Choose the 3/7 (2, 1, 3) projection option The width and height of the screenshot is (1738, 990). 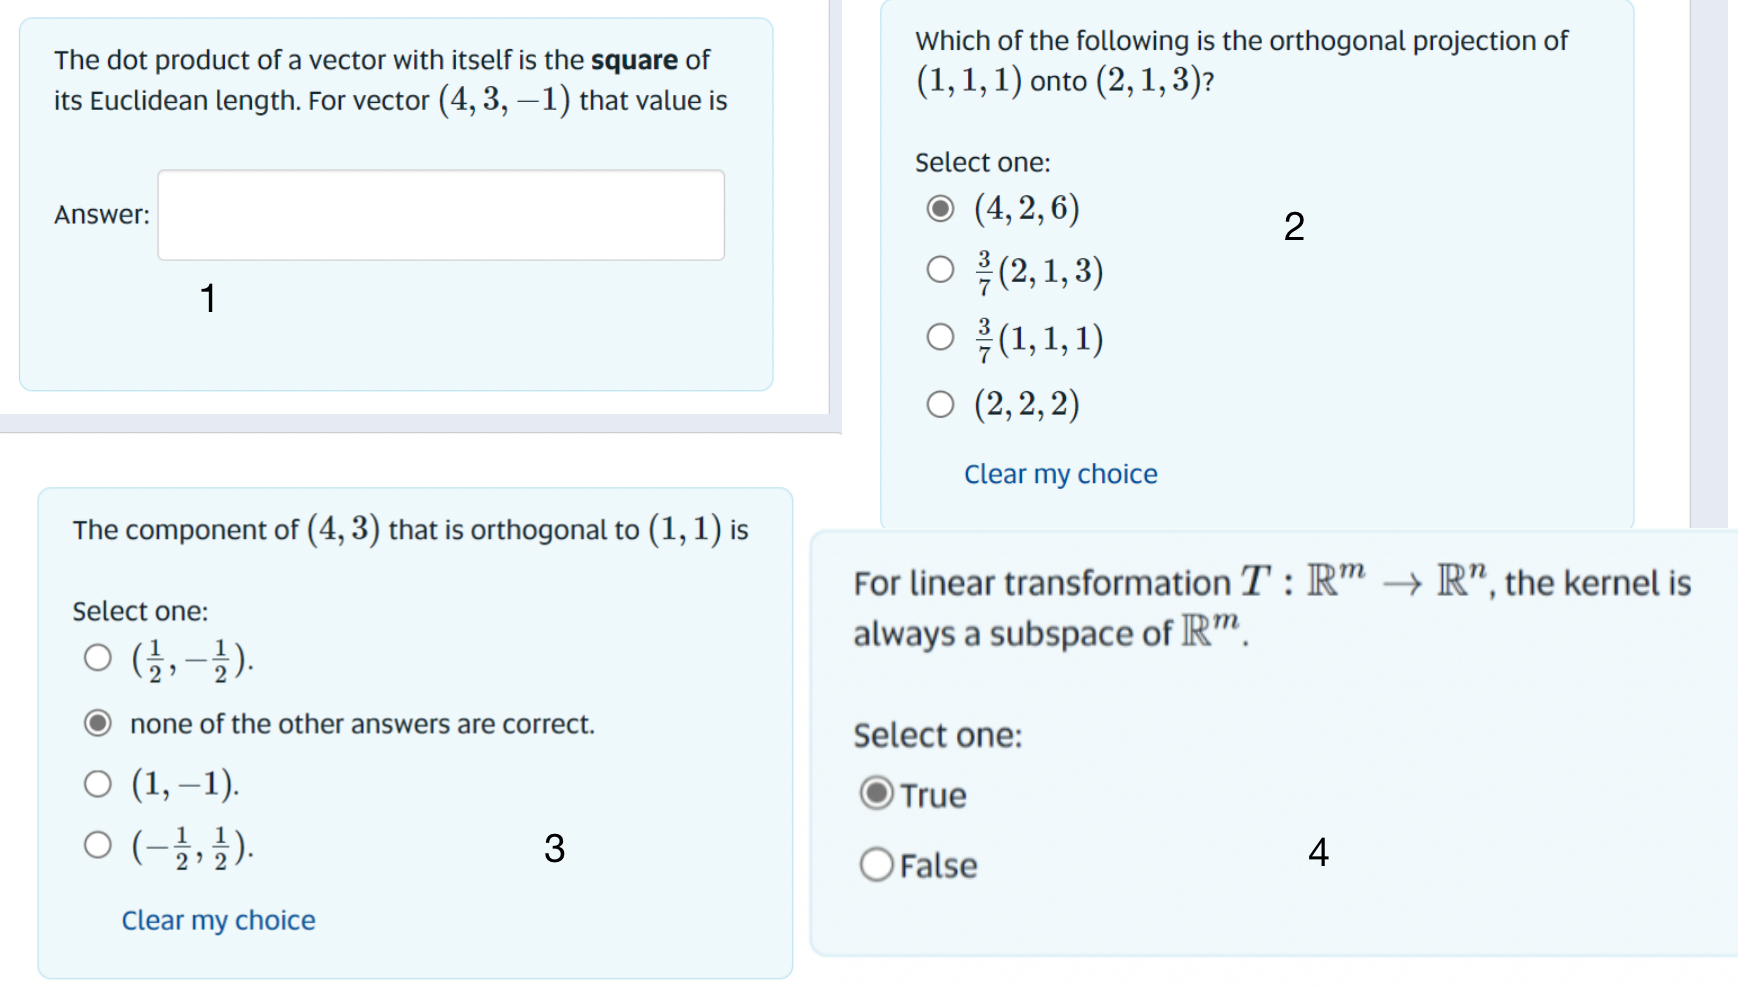[940, 268]
